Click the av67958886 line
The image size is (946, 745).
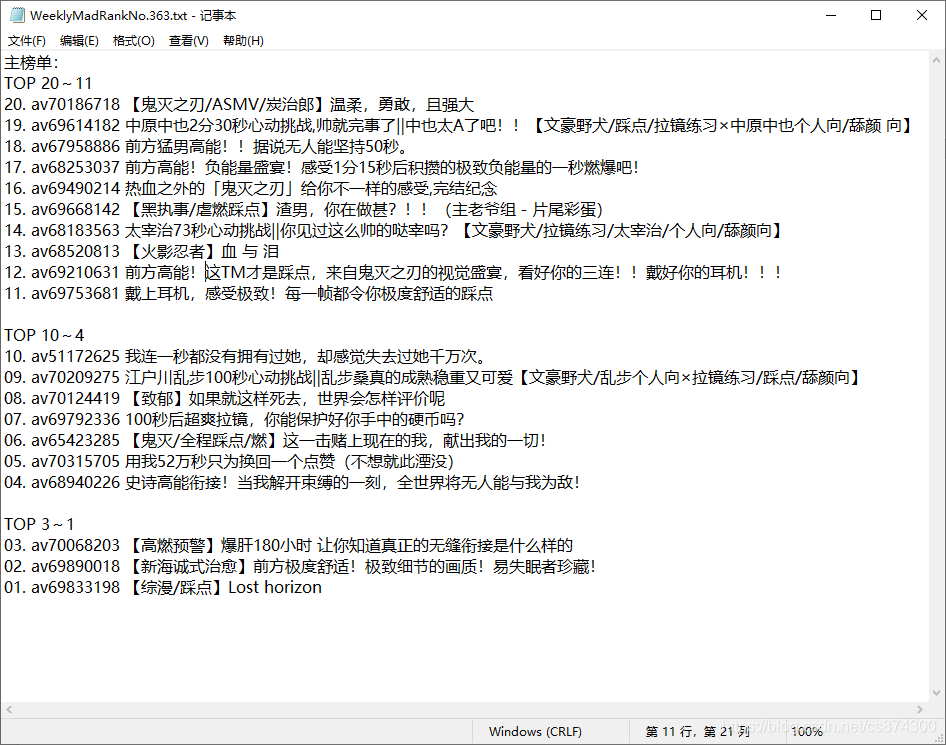tap(207, 147)
